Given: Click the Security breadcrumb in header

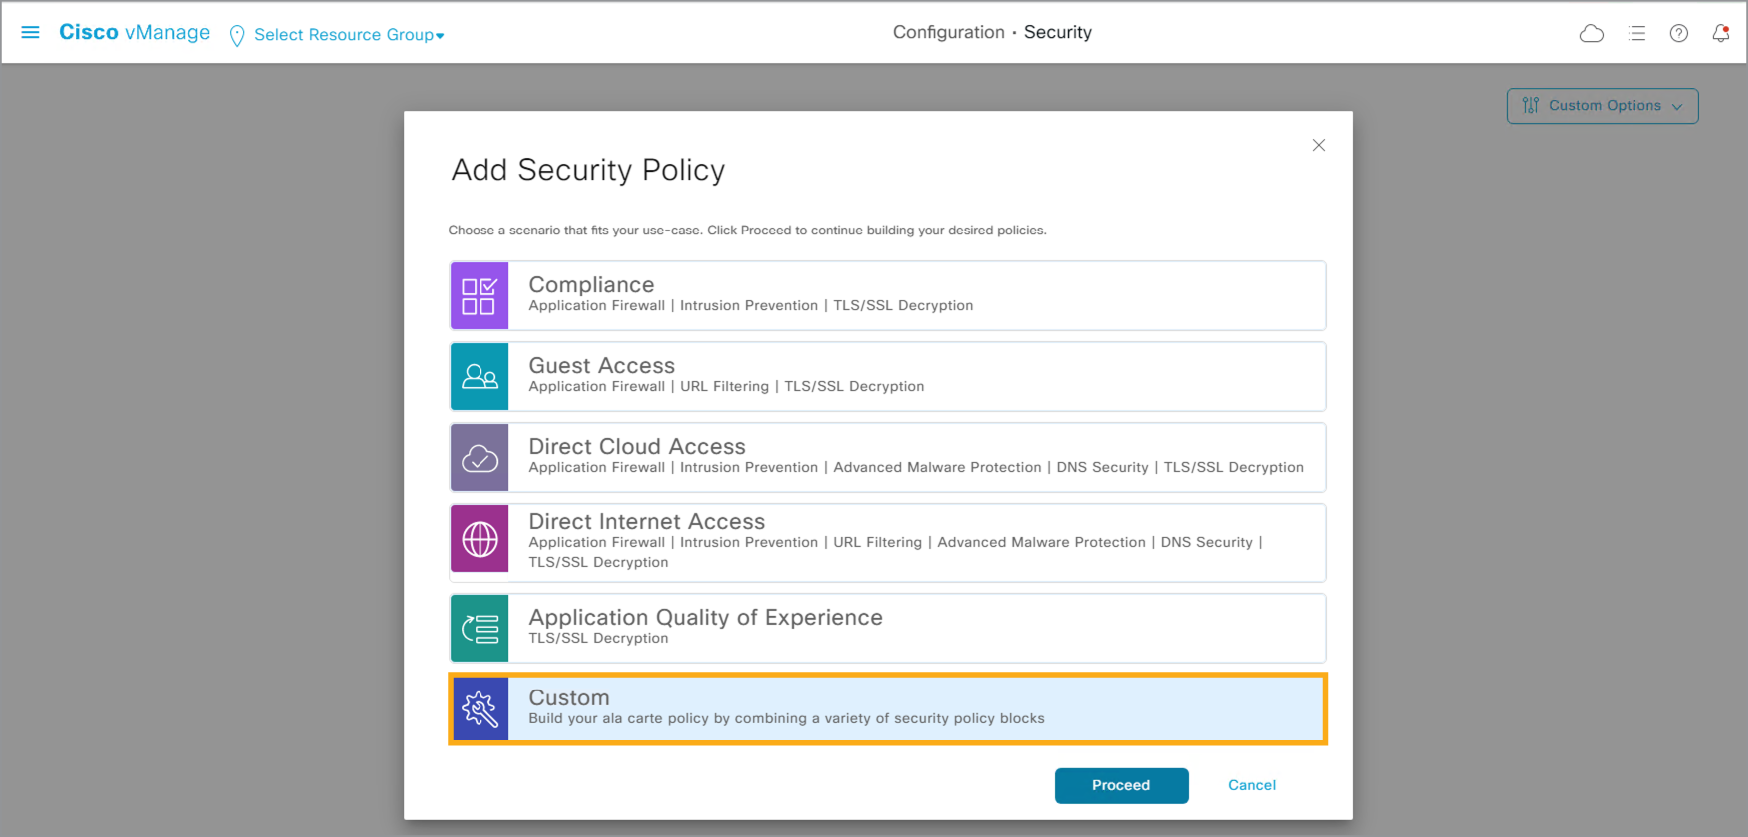Looking at the screenshot, I should (1058, 33).
